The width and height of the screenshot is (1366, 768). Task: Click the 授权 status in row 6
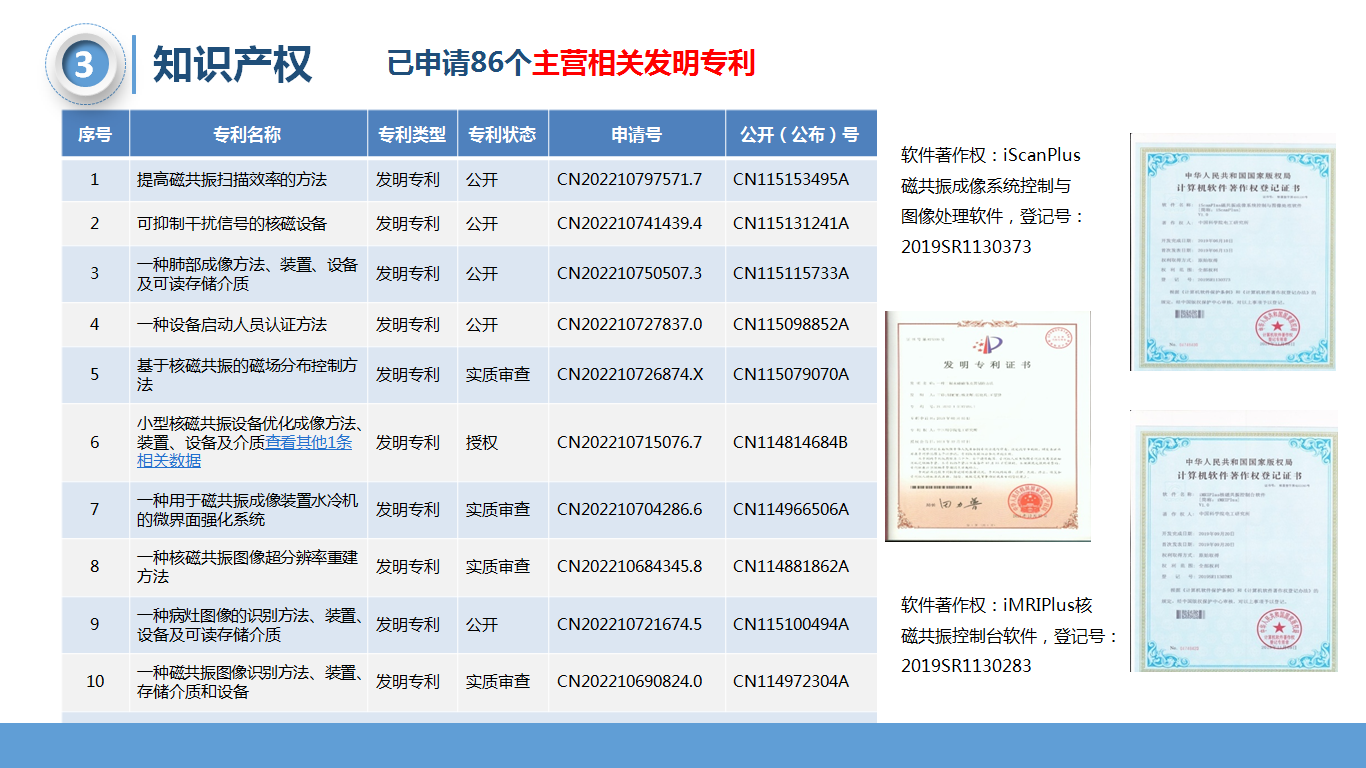(482, 442)
